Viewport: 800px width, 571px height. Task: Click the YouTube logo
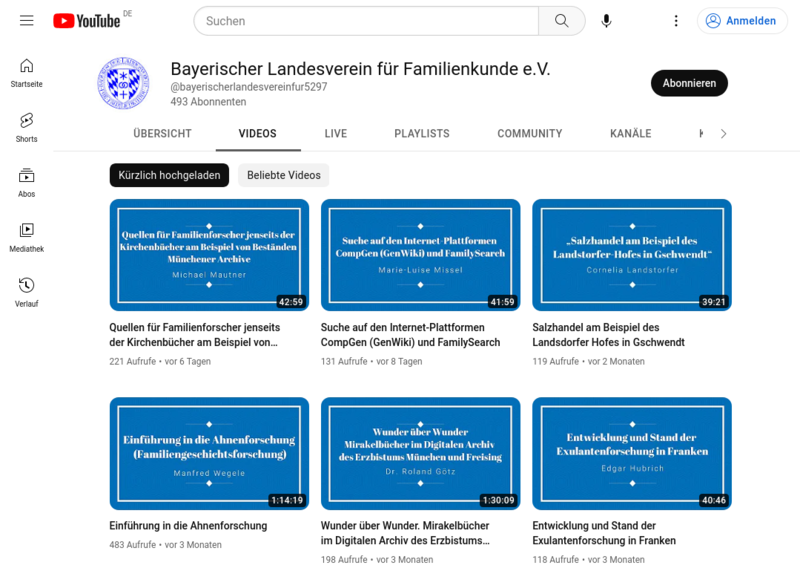87,20
